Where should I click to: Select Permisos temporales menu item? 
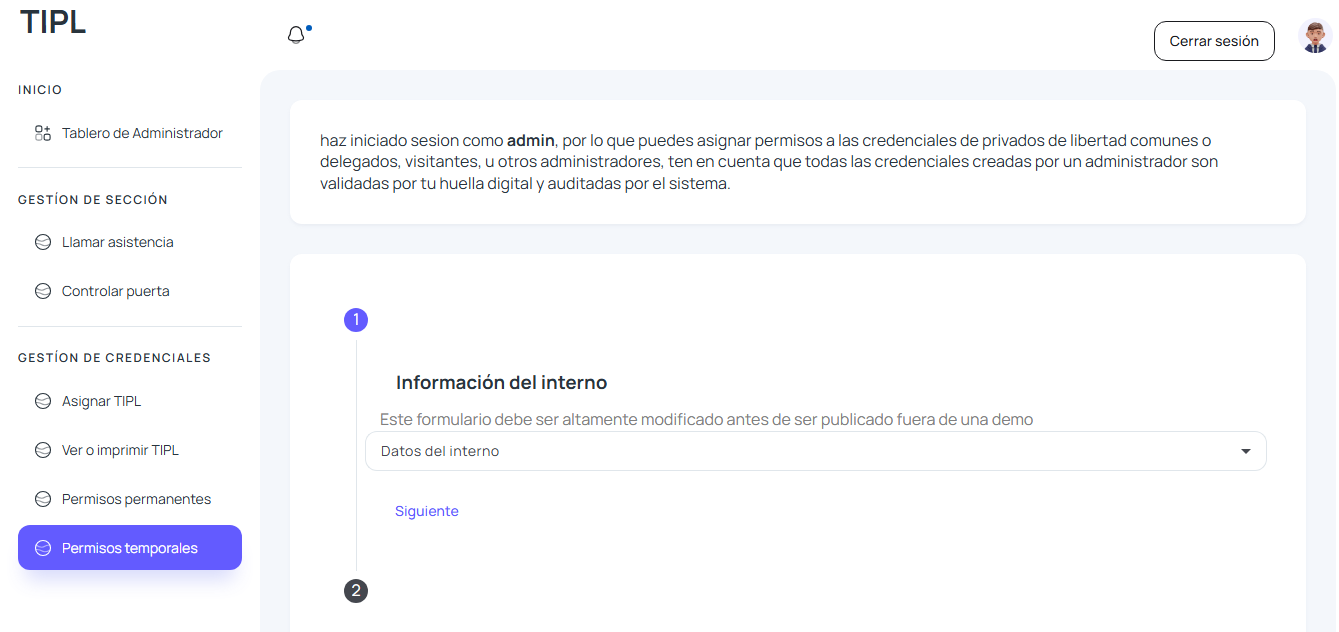[x=130, y=548]
